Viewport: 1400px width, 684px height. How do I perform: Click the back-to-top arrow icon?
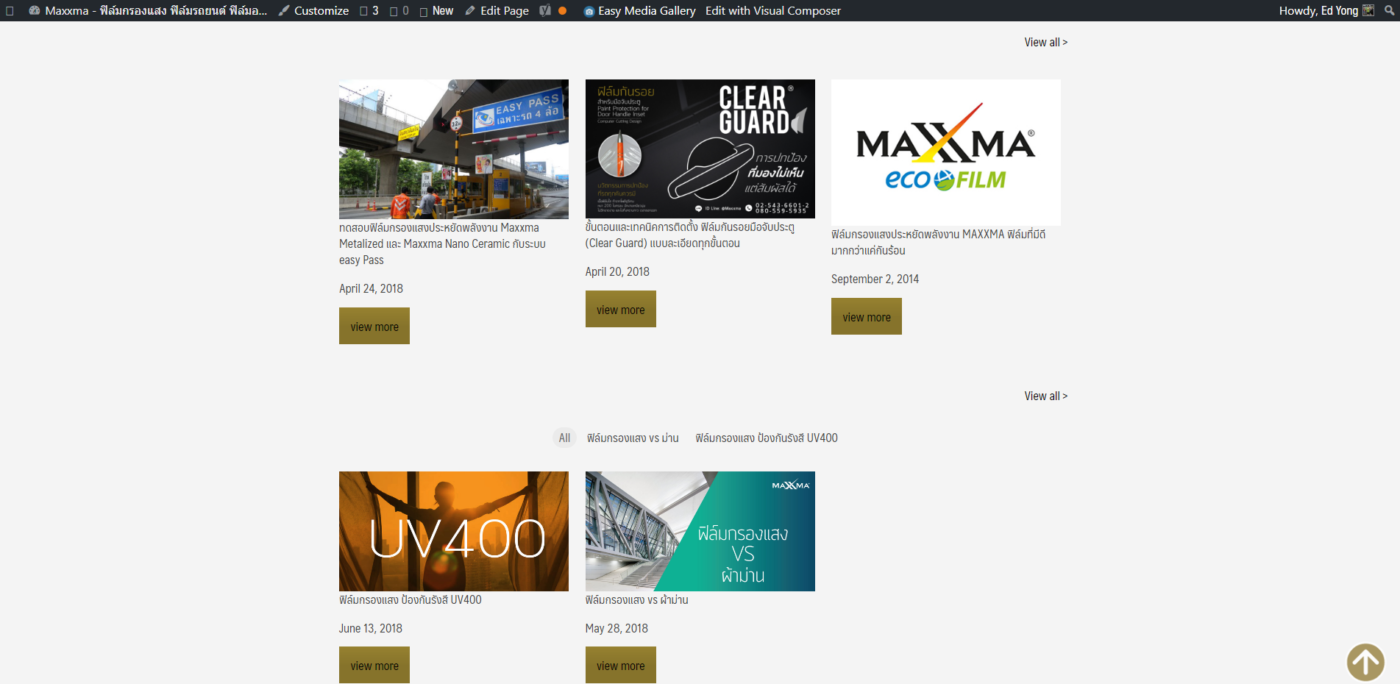[x=1365, y=662]
